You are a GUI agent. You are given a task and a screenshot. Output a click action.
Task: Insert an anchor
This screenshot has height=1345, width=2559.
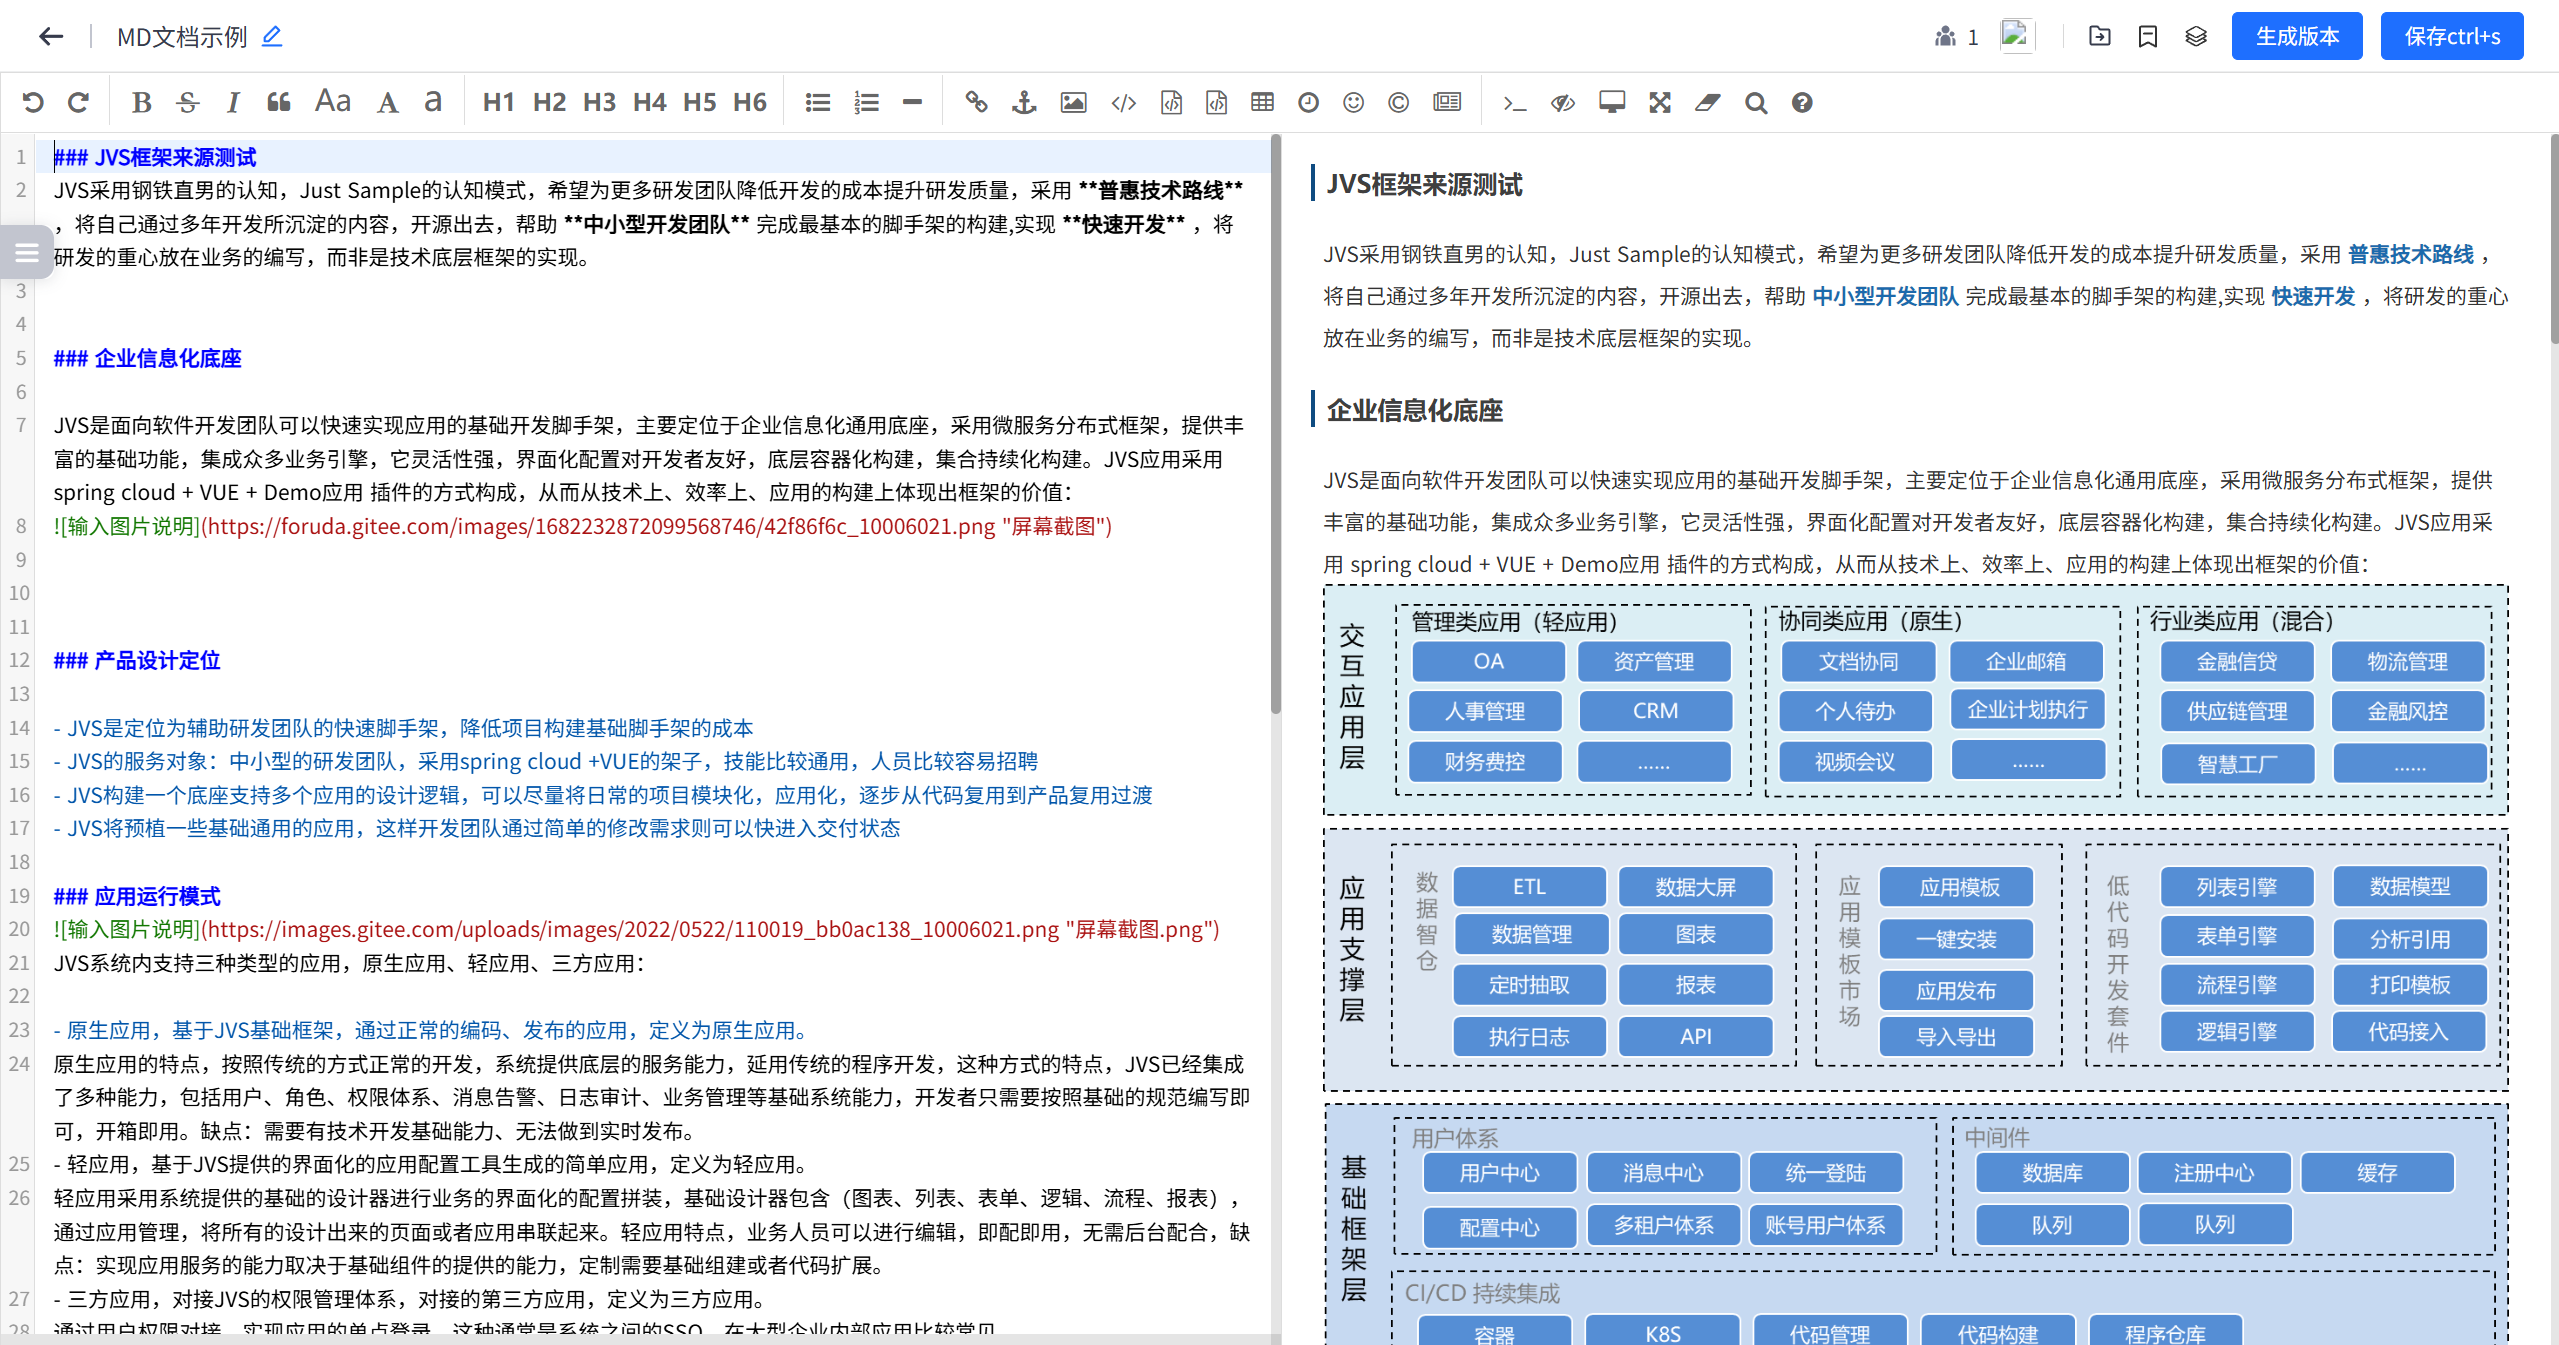pos(1024,102)
